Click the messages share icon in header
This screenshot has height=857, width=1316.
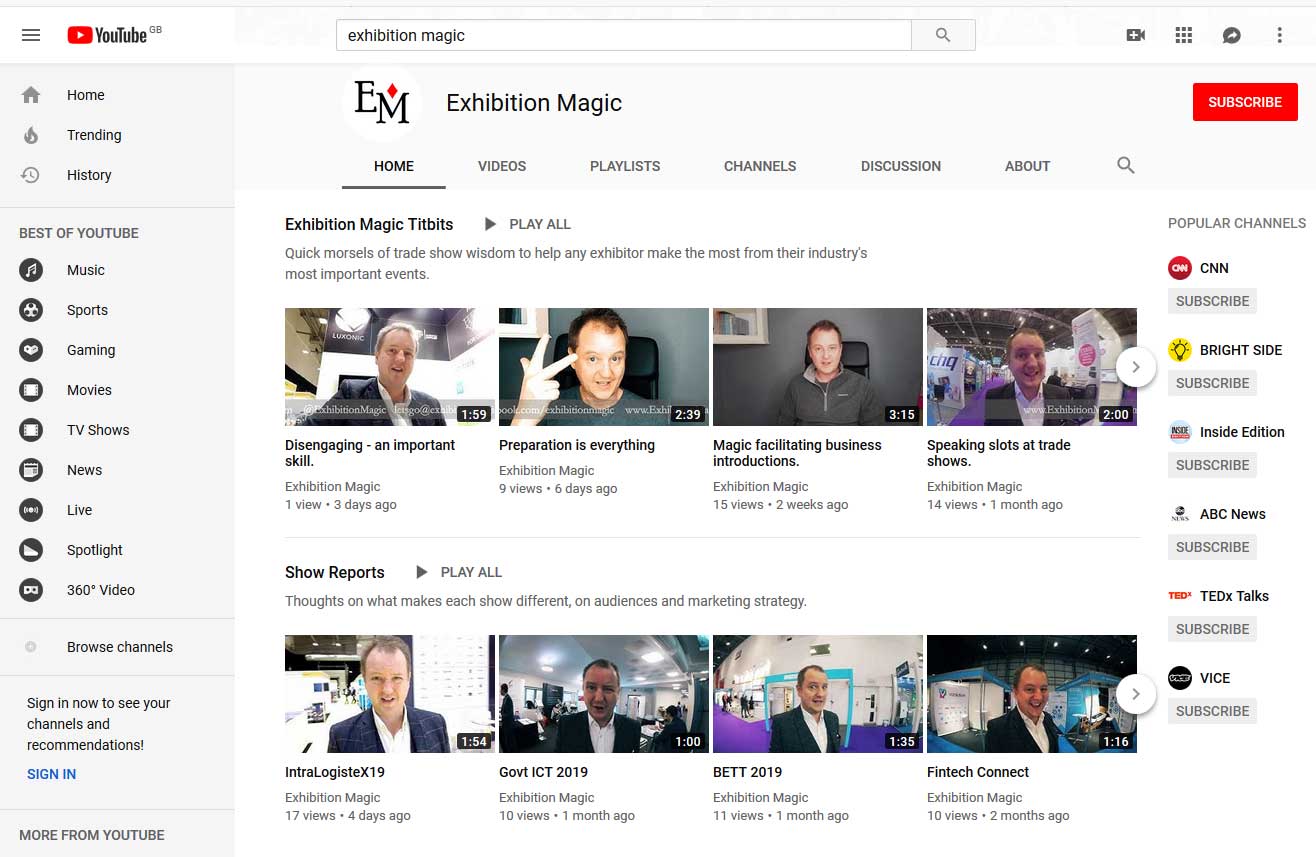(x=1232, y=35)
